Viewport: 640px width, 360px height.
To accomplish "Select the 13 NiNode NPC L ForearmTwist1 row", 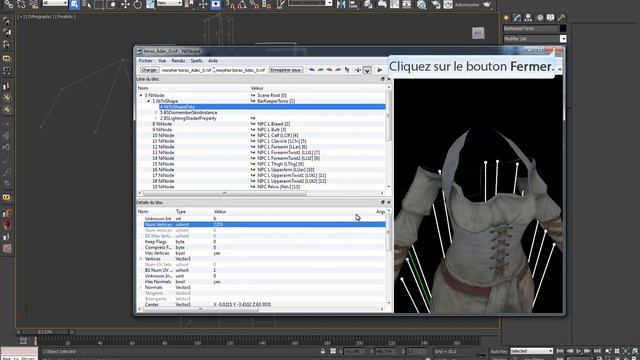I will tap(262, 152).
